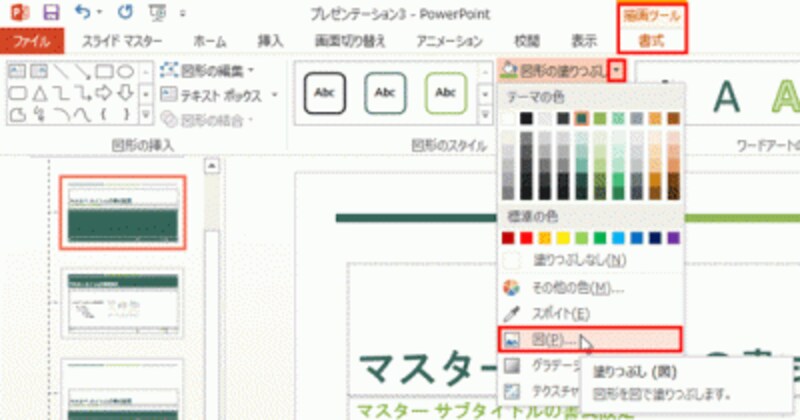The height and width of the screenshot is (420, 800).
Task: Pick the selected teal theme color swatch
Action: click(582, 118)
